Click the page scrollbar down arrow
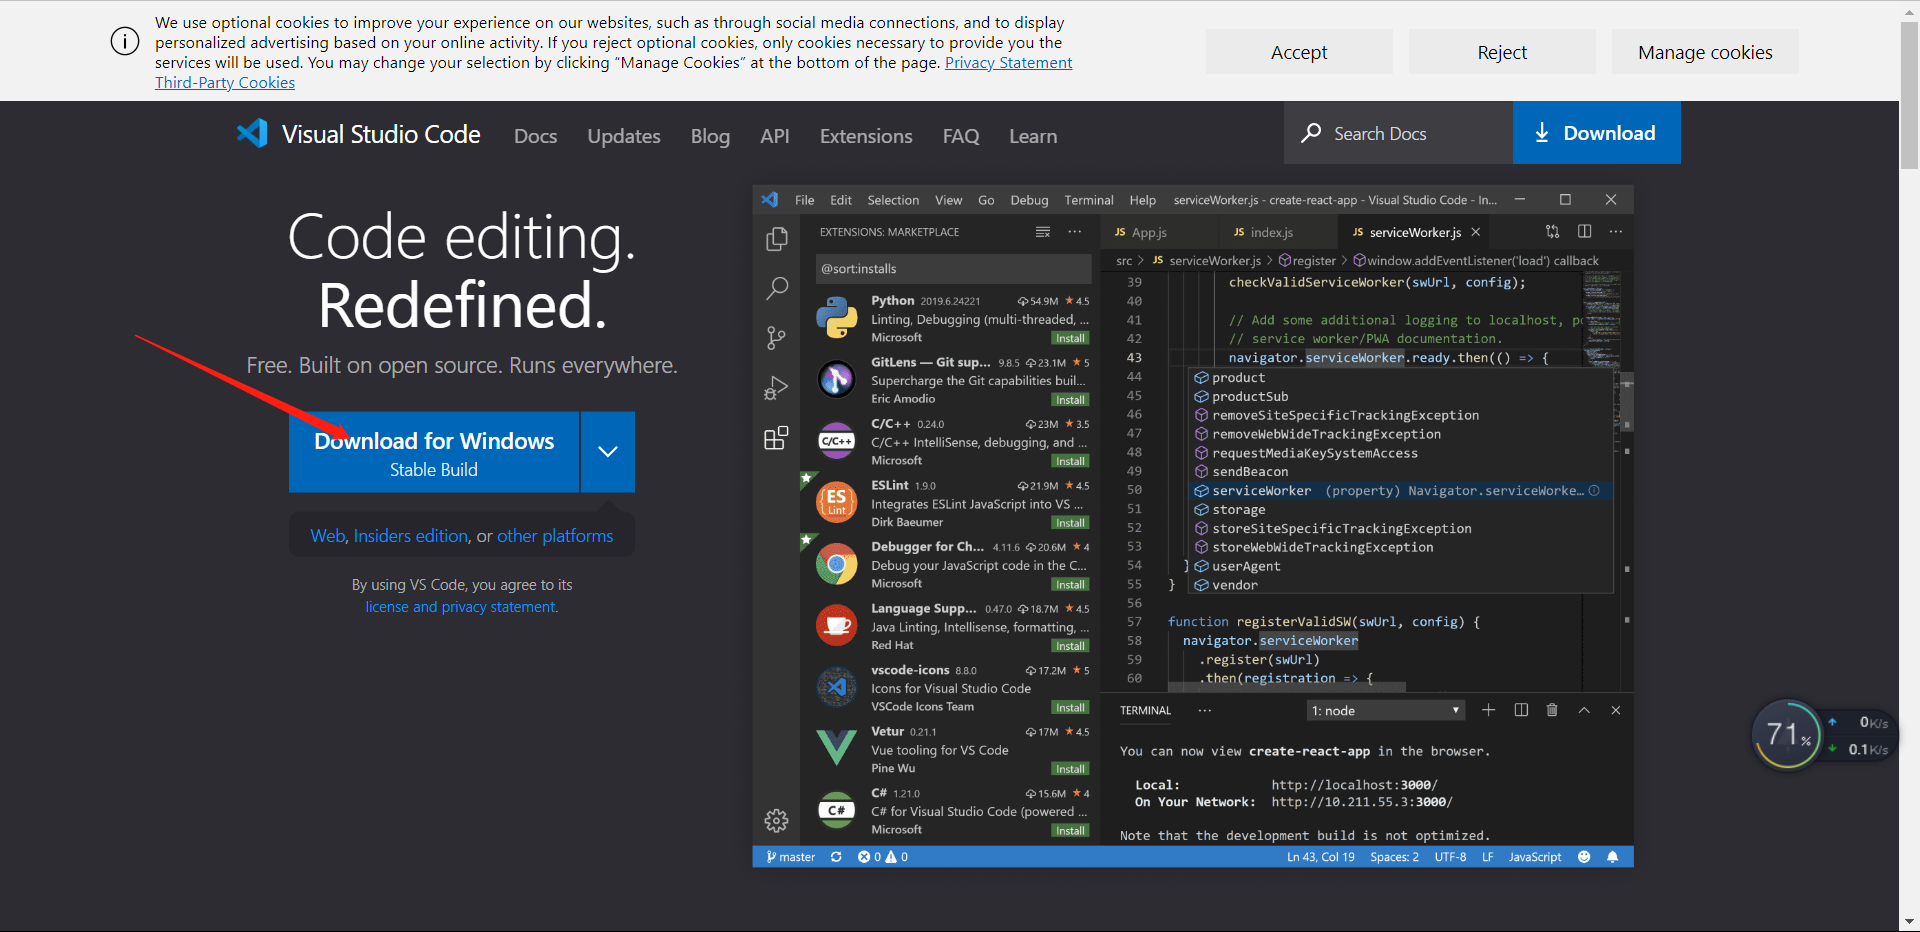Image resolution: width=1920 pixels, height=932 pixels. (1909, 921)
